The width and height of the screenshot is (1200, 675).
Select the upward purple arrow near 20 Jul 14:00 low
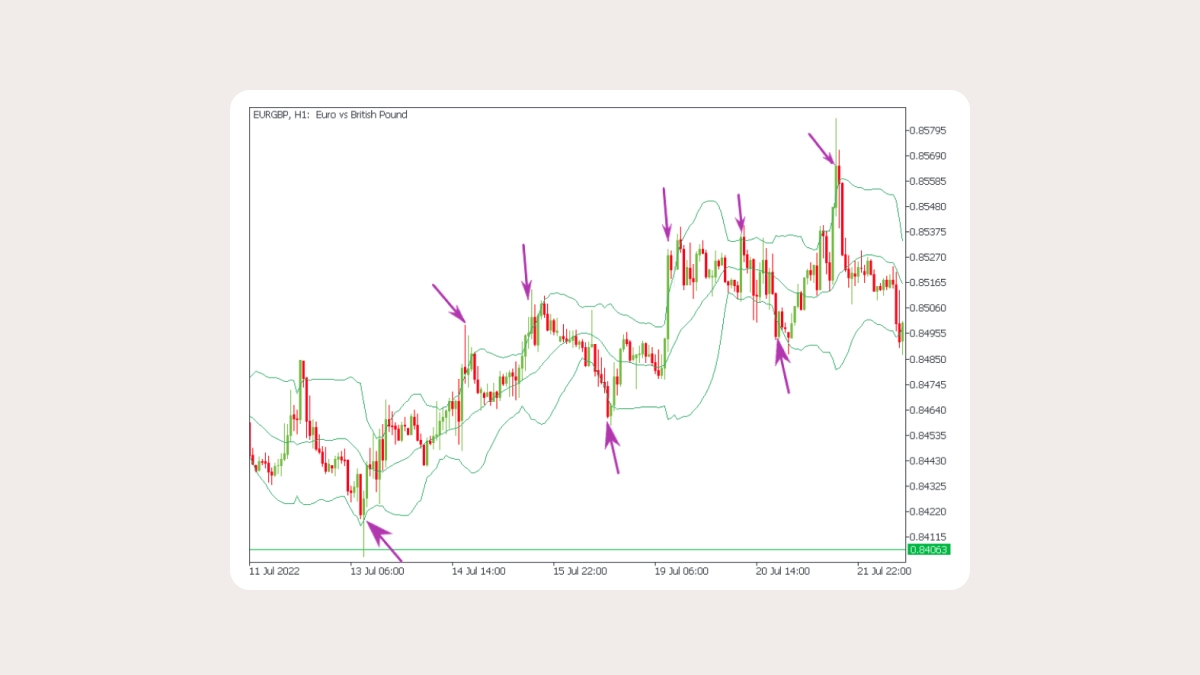[x=783, y=366]
